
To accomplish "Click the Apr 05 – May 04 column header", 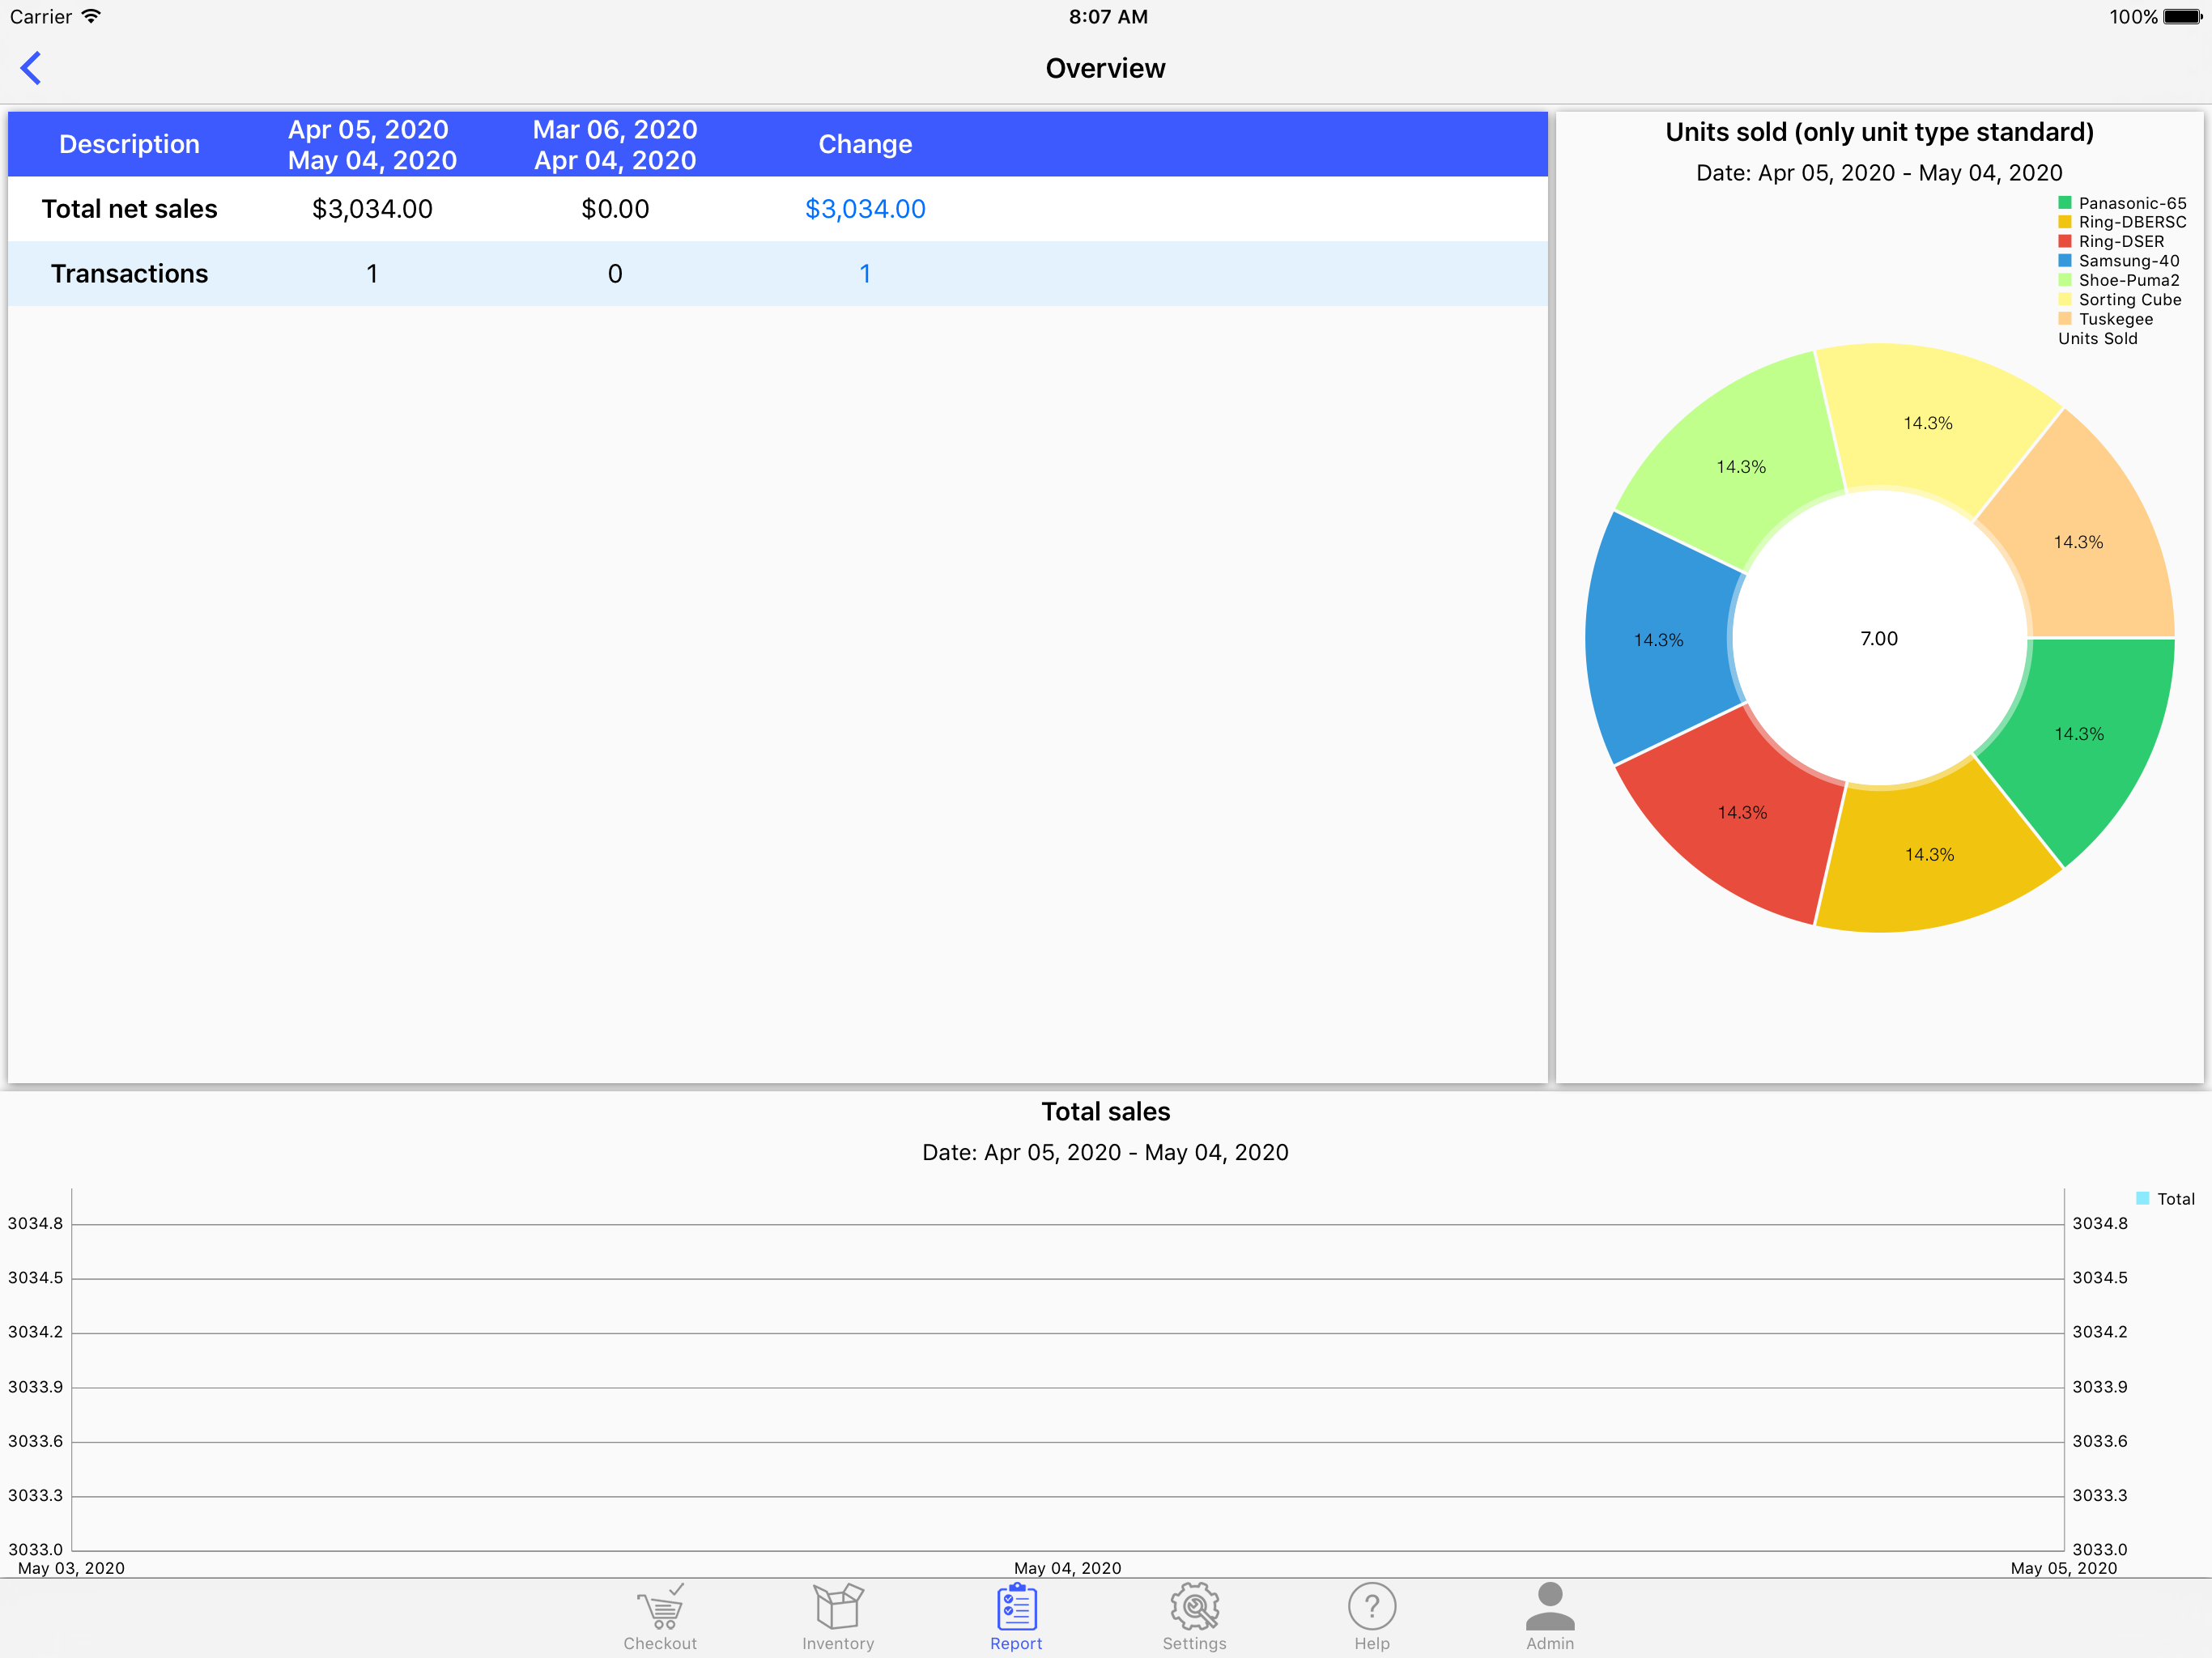I will (372, 144).
